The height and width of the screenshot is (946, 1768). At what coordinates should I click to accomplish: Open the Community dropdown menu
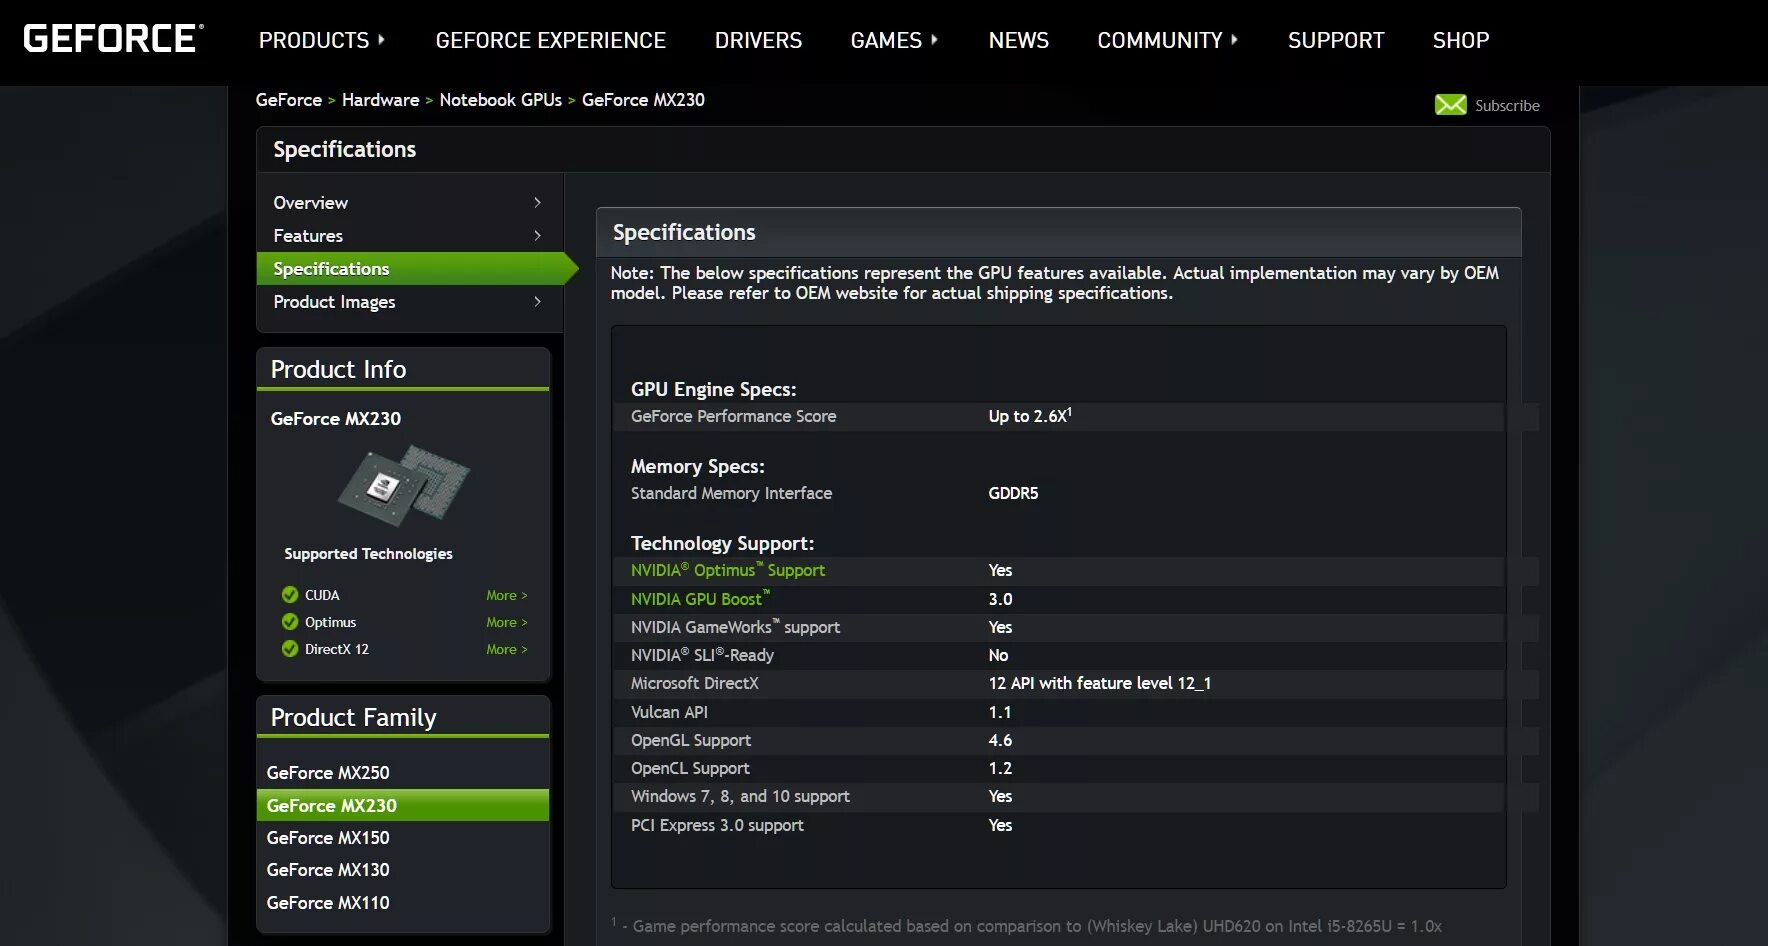pyautogui.click(x=1167, y=40)
